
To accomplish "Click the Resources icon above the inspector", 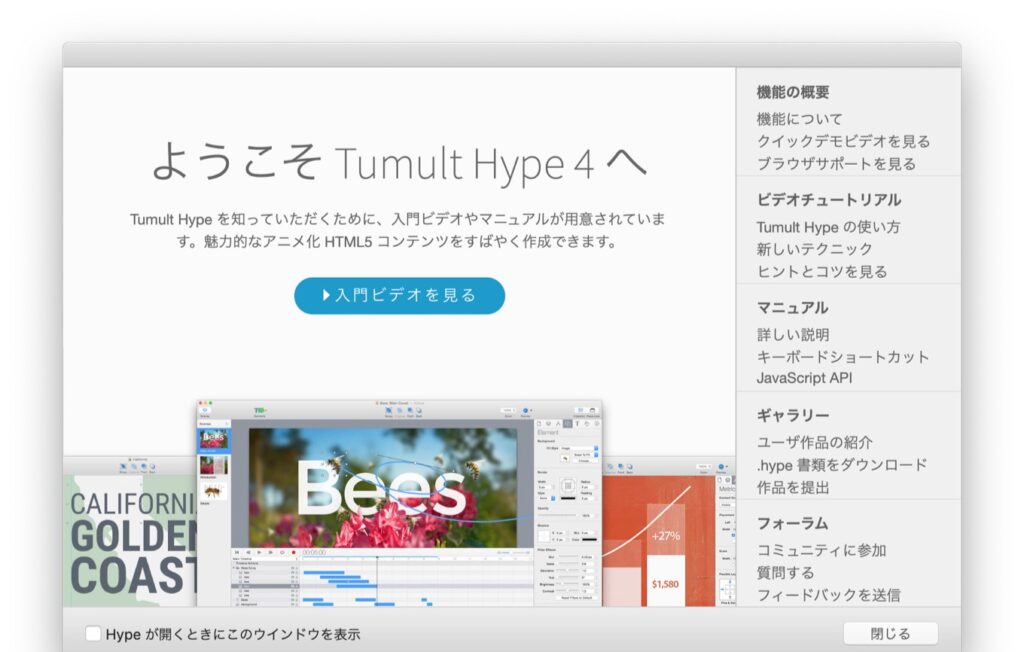I will tap(593, 410).
